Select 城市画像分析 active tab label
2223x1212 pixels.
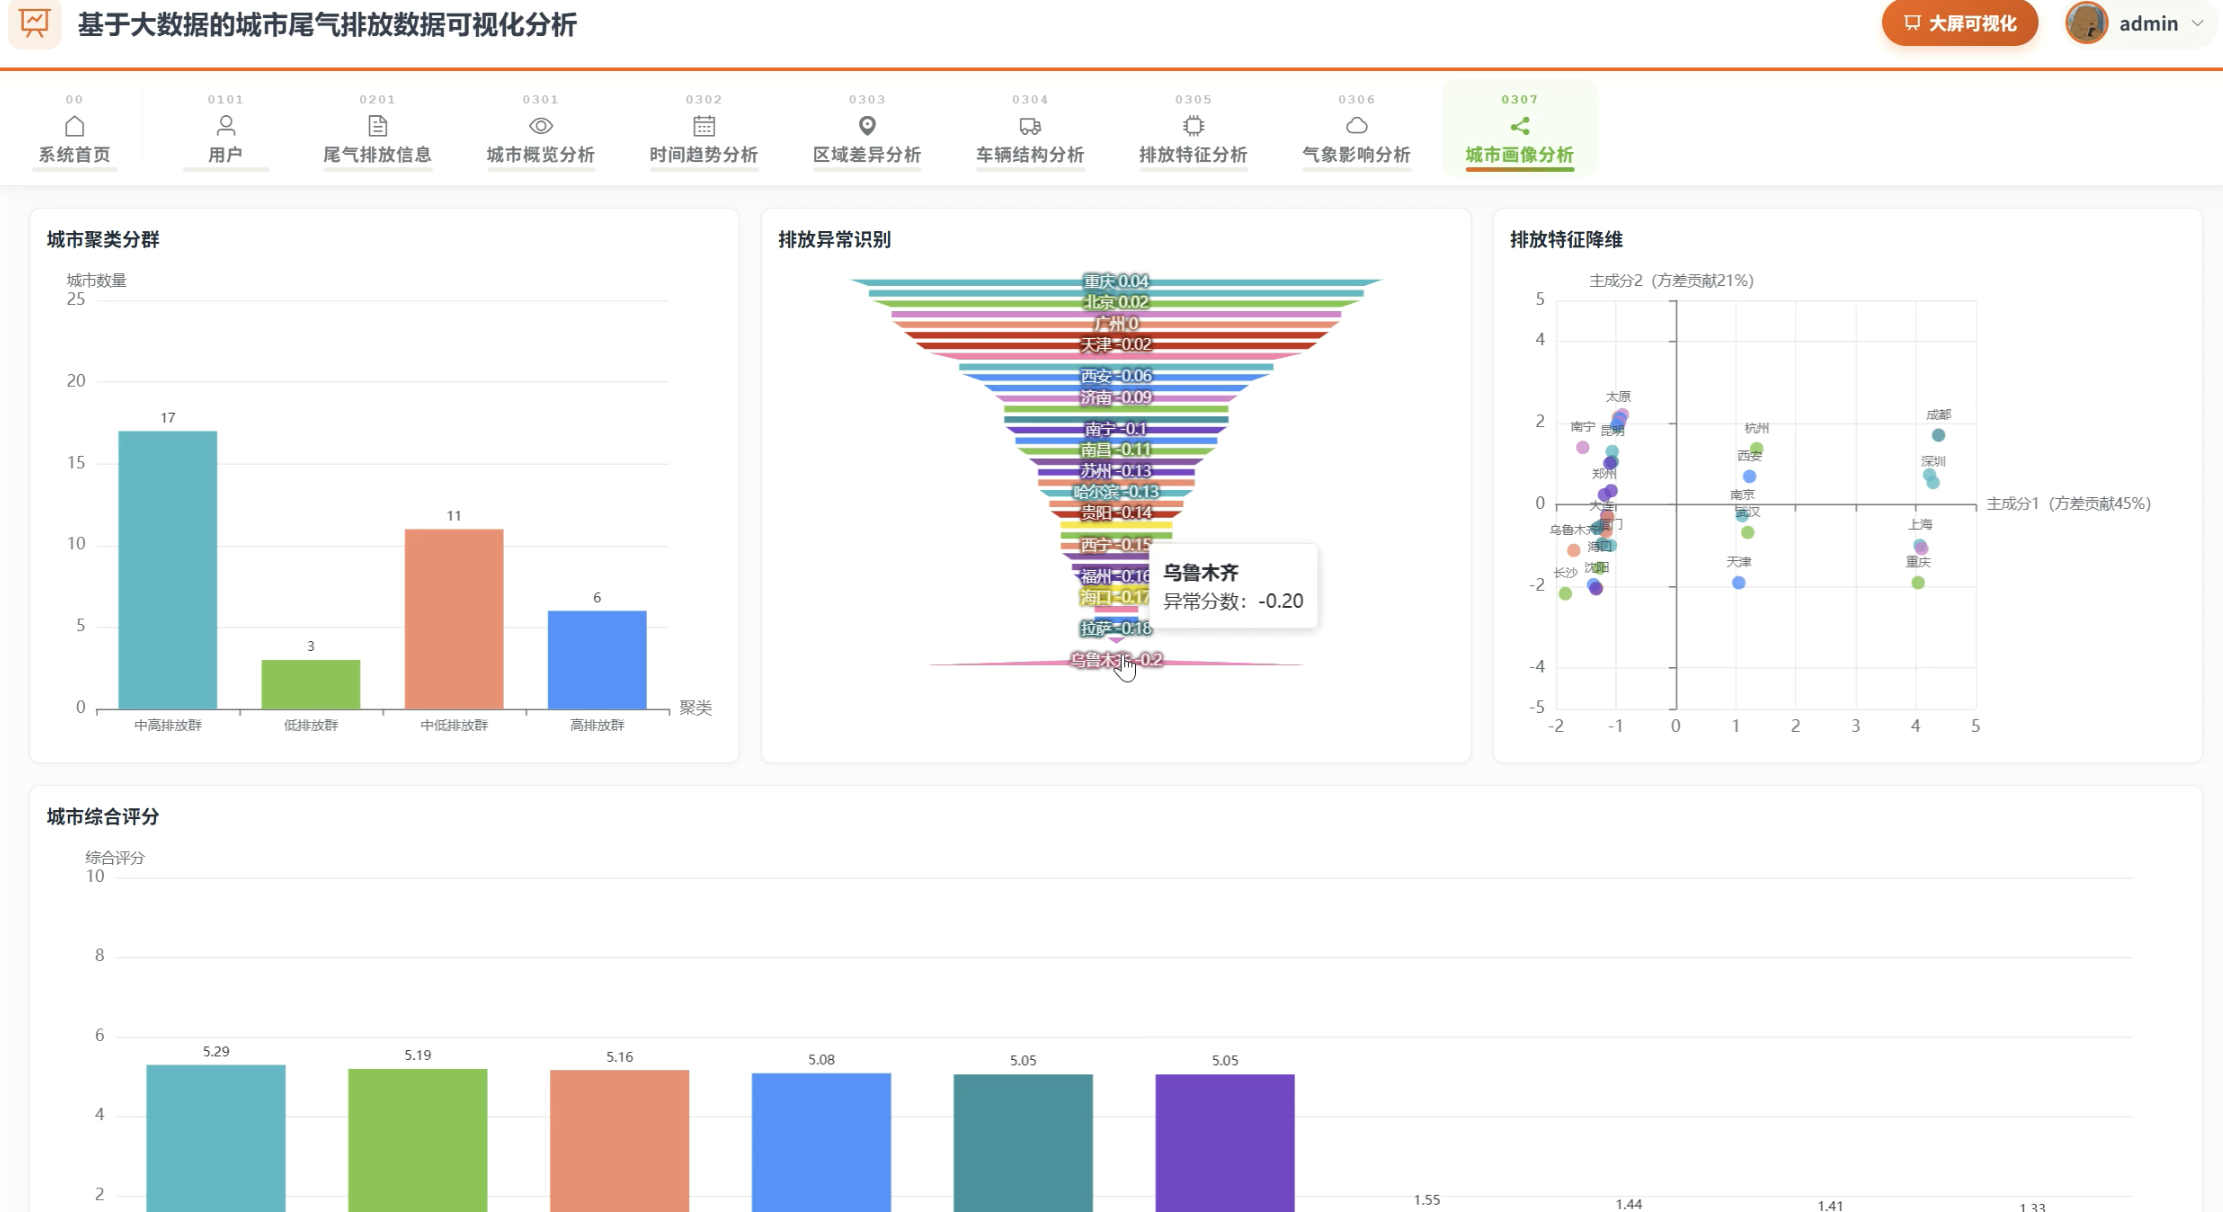click(x=1520, y=155)
